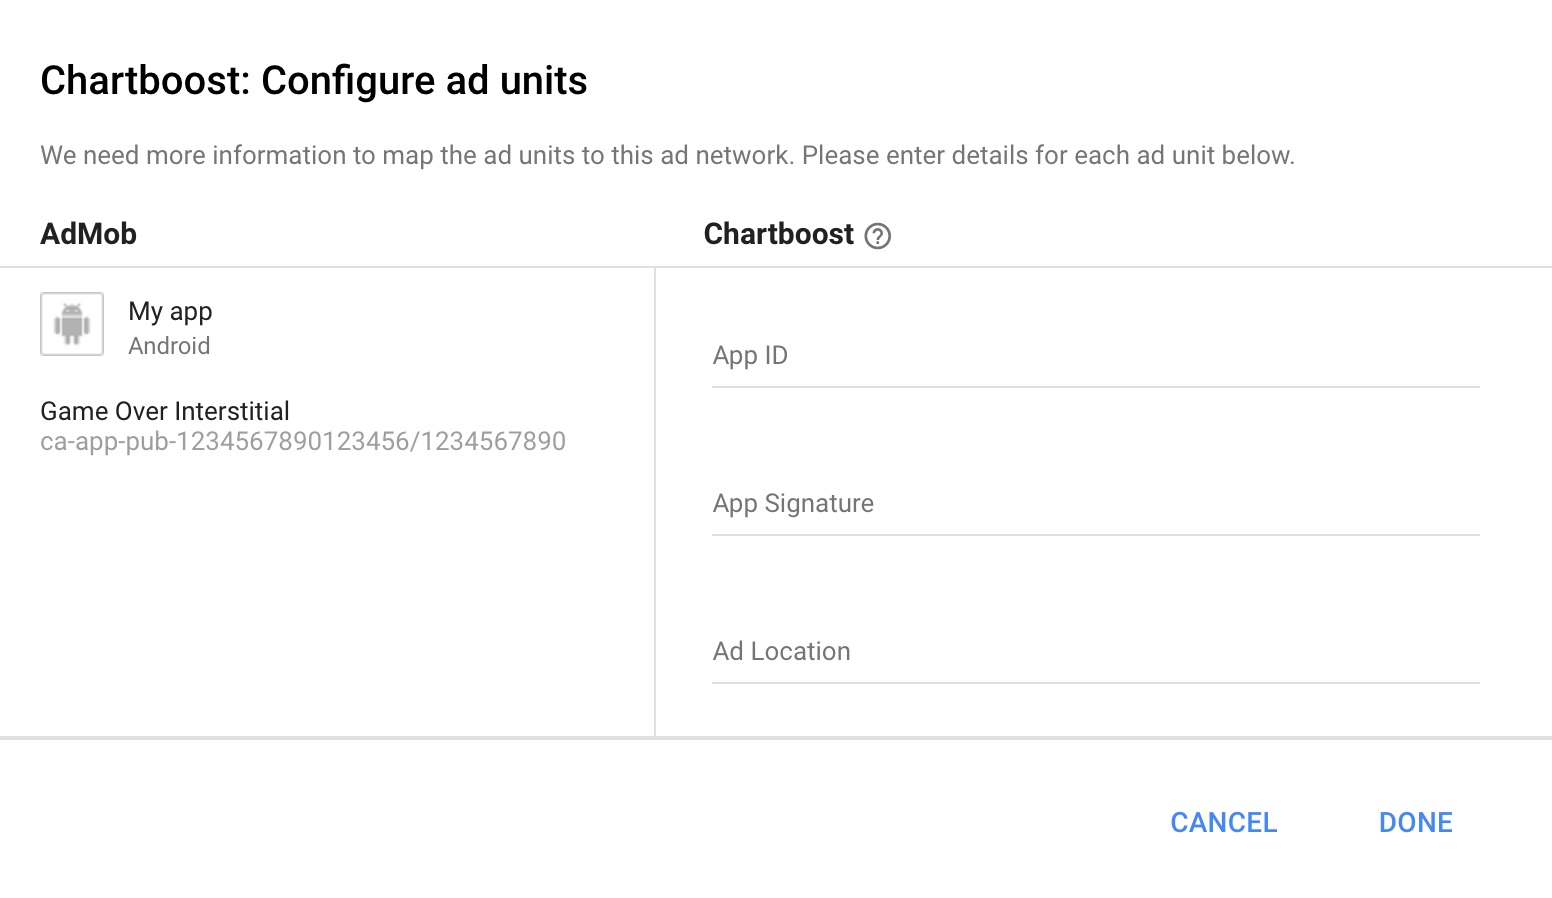
Task: Click the dialog title Chartboost: Configure ad units
Action: (313, 80)
